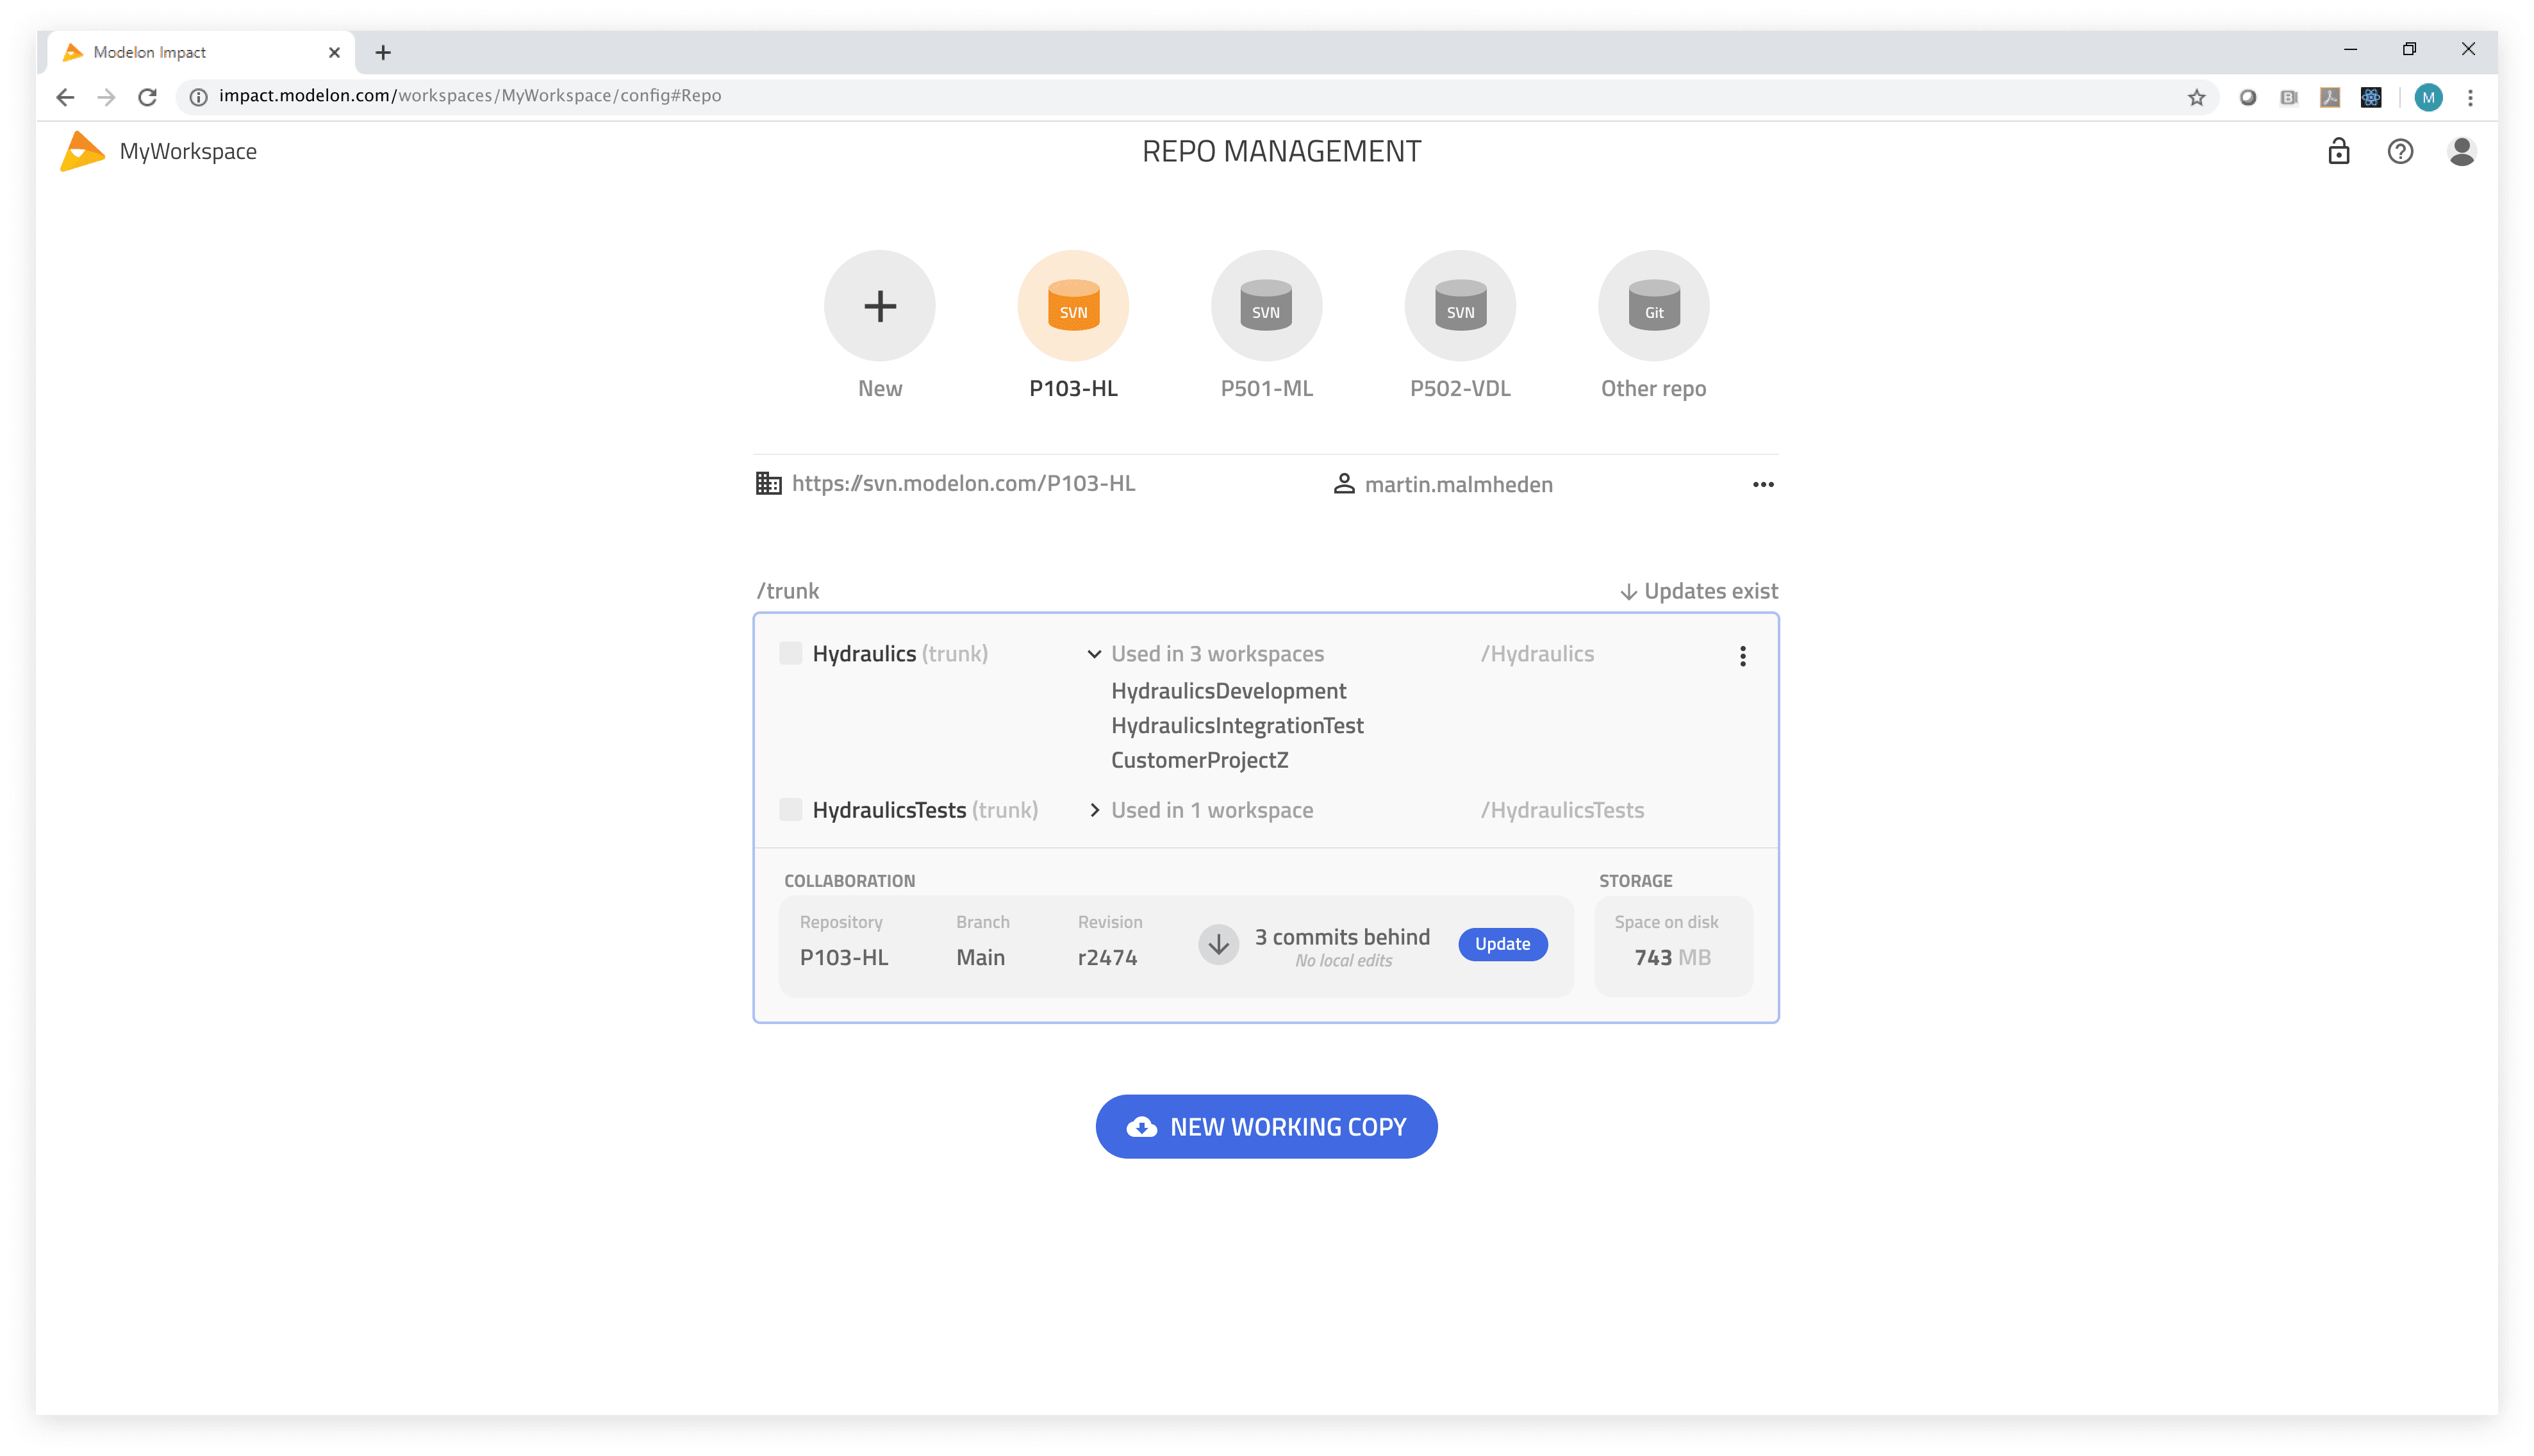Click the Hydraulics (trunk) name
This screenshot has height=1456, width=2534.
click(x=900, y=654)
